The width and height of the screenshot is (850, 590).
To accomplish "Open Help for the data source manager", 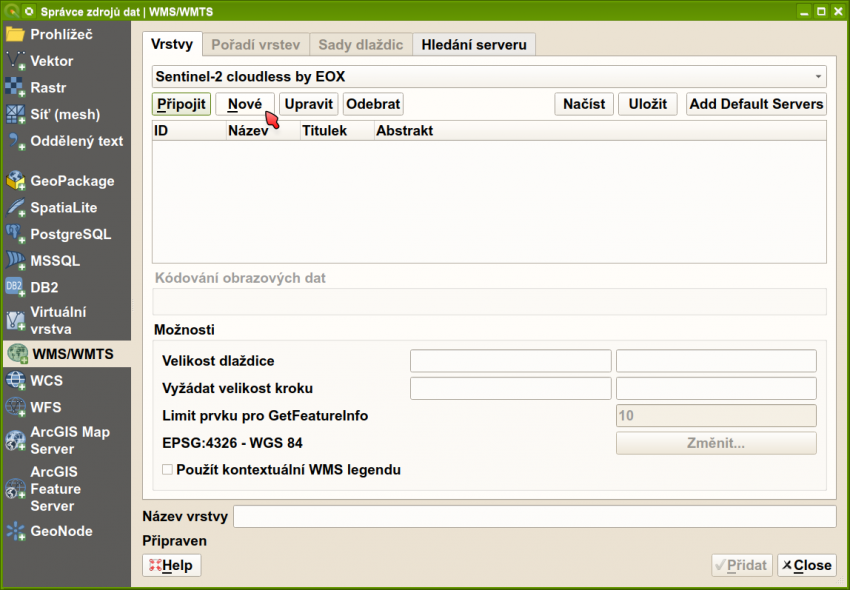I will click(x=171, y=565).
